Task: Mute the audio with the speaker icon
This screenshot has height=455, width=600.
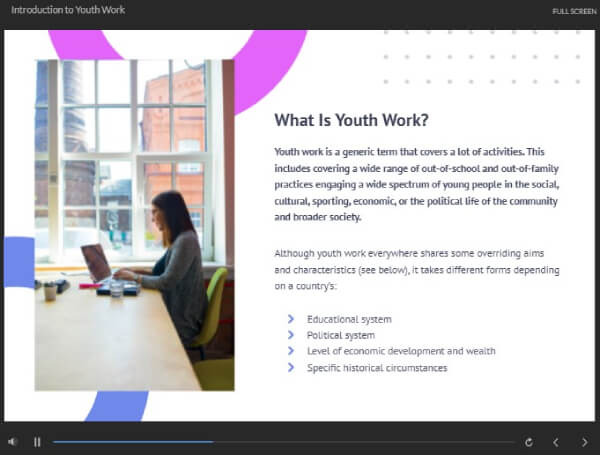Action: click(x=13, y=442)
